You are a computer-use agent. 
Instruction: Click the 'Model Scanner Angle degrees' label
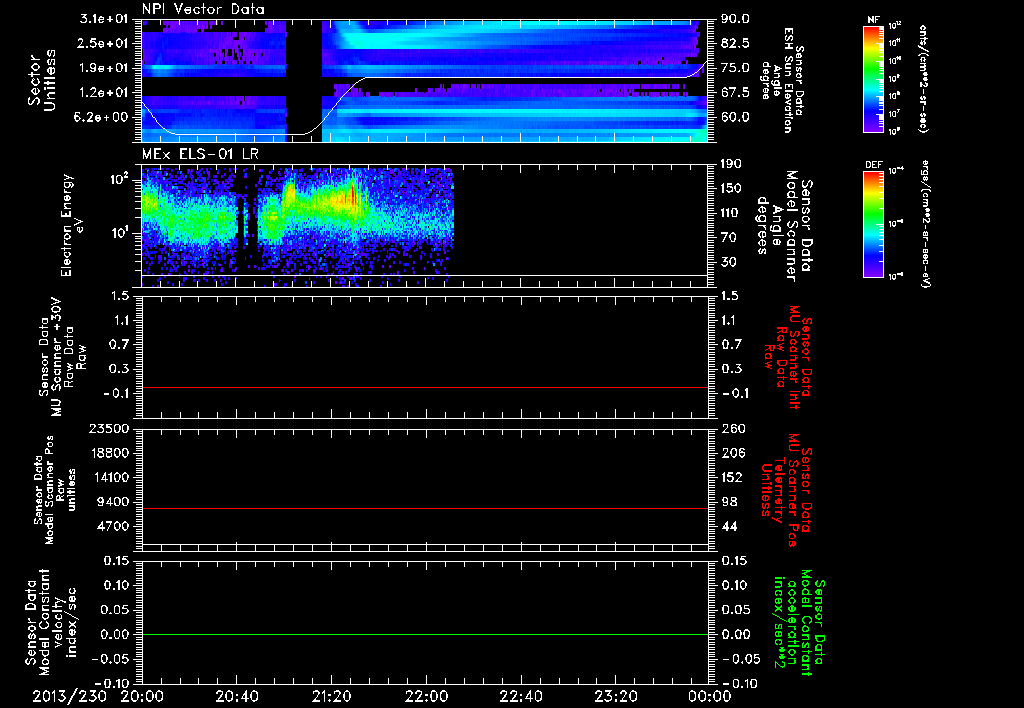tap(784, 226)
